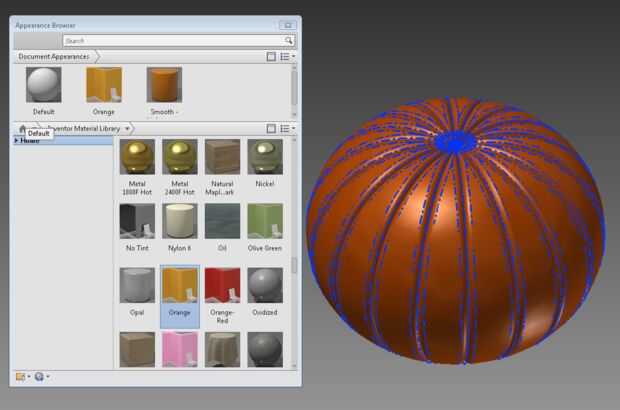Viewport: 620px width, 410px height.
Task: Select the Smooth appearance thumbnail
Action: (164, 85)
